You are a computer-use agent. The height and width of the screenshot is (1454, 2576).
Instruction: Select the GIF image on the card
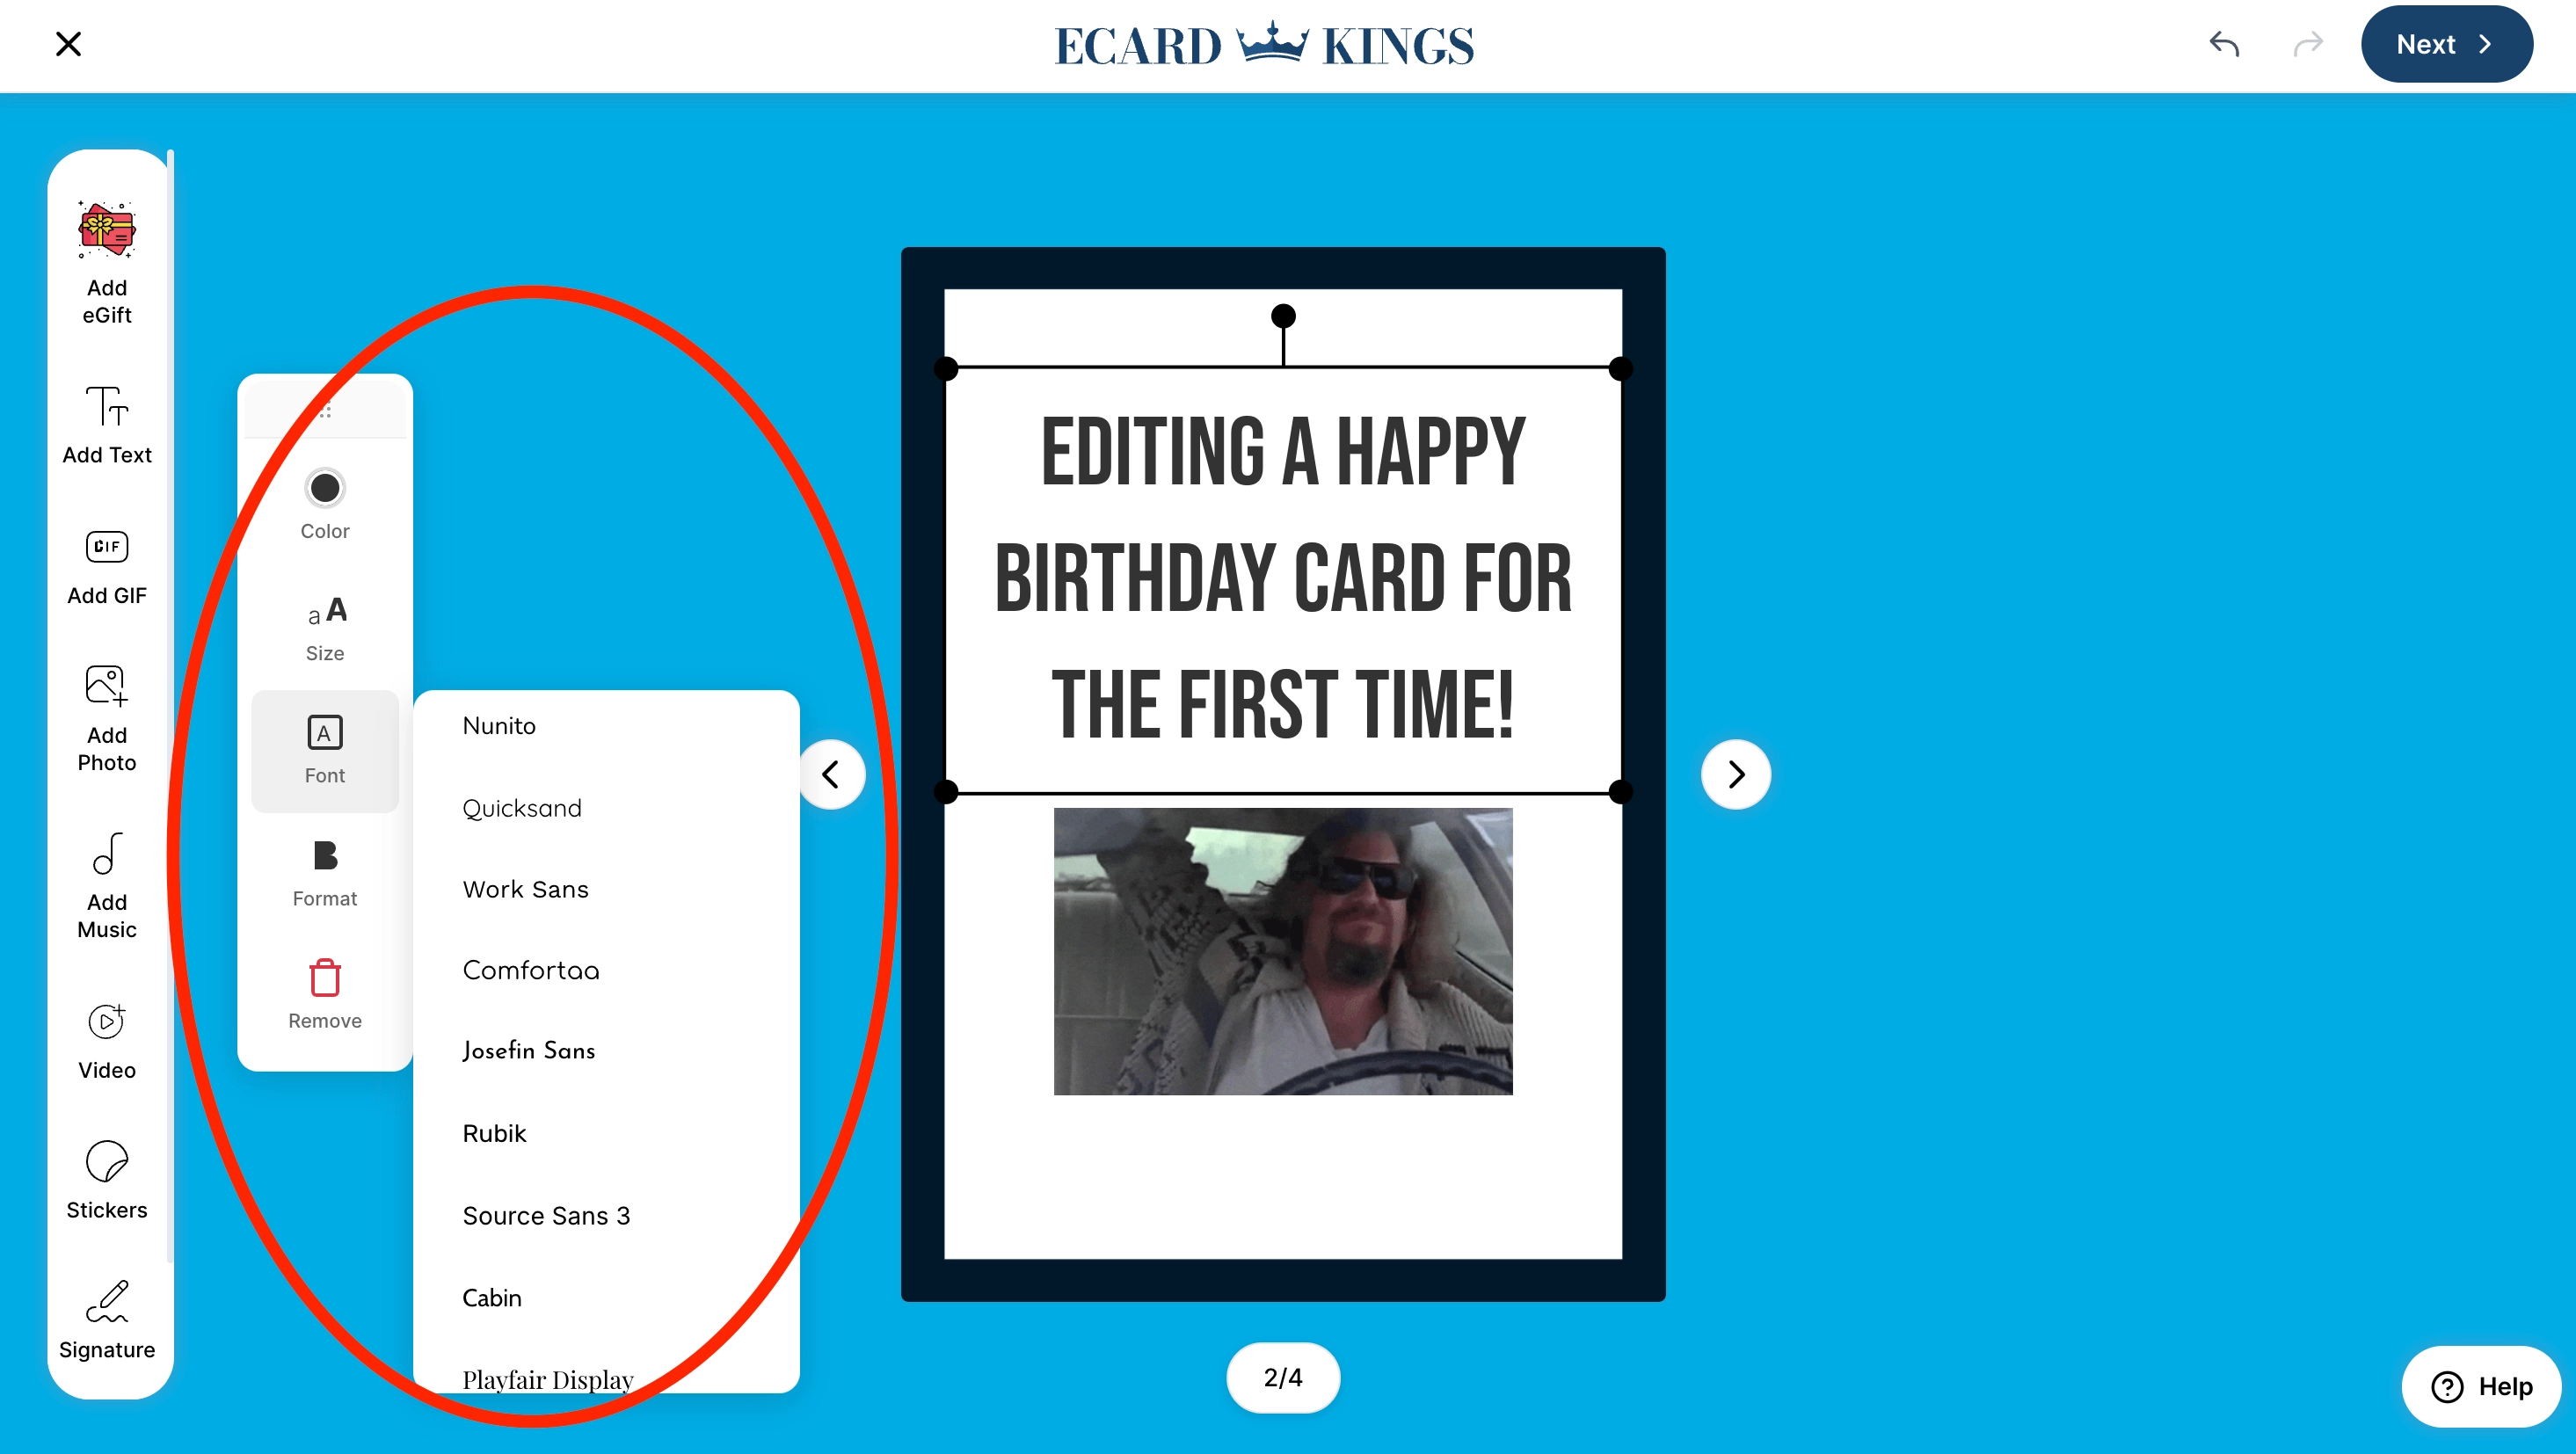[1283, 951]
